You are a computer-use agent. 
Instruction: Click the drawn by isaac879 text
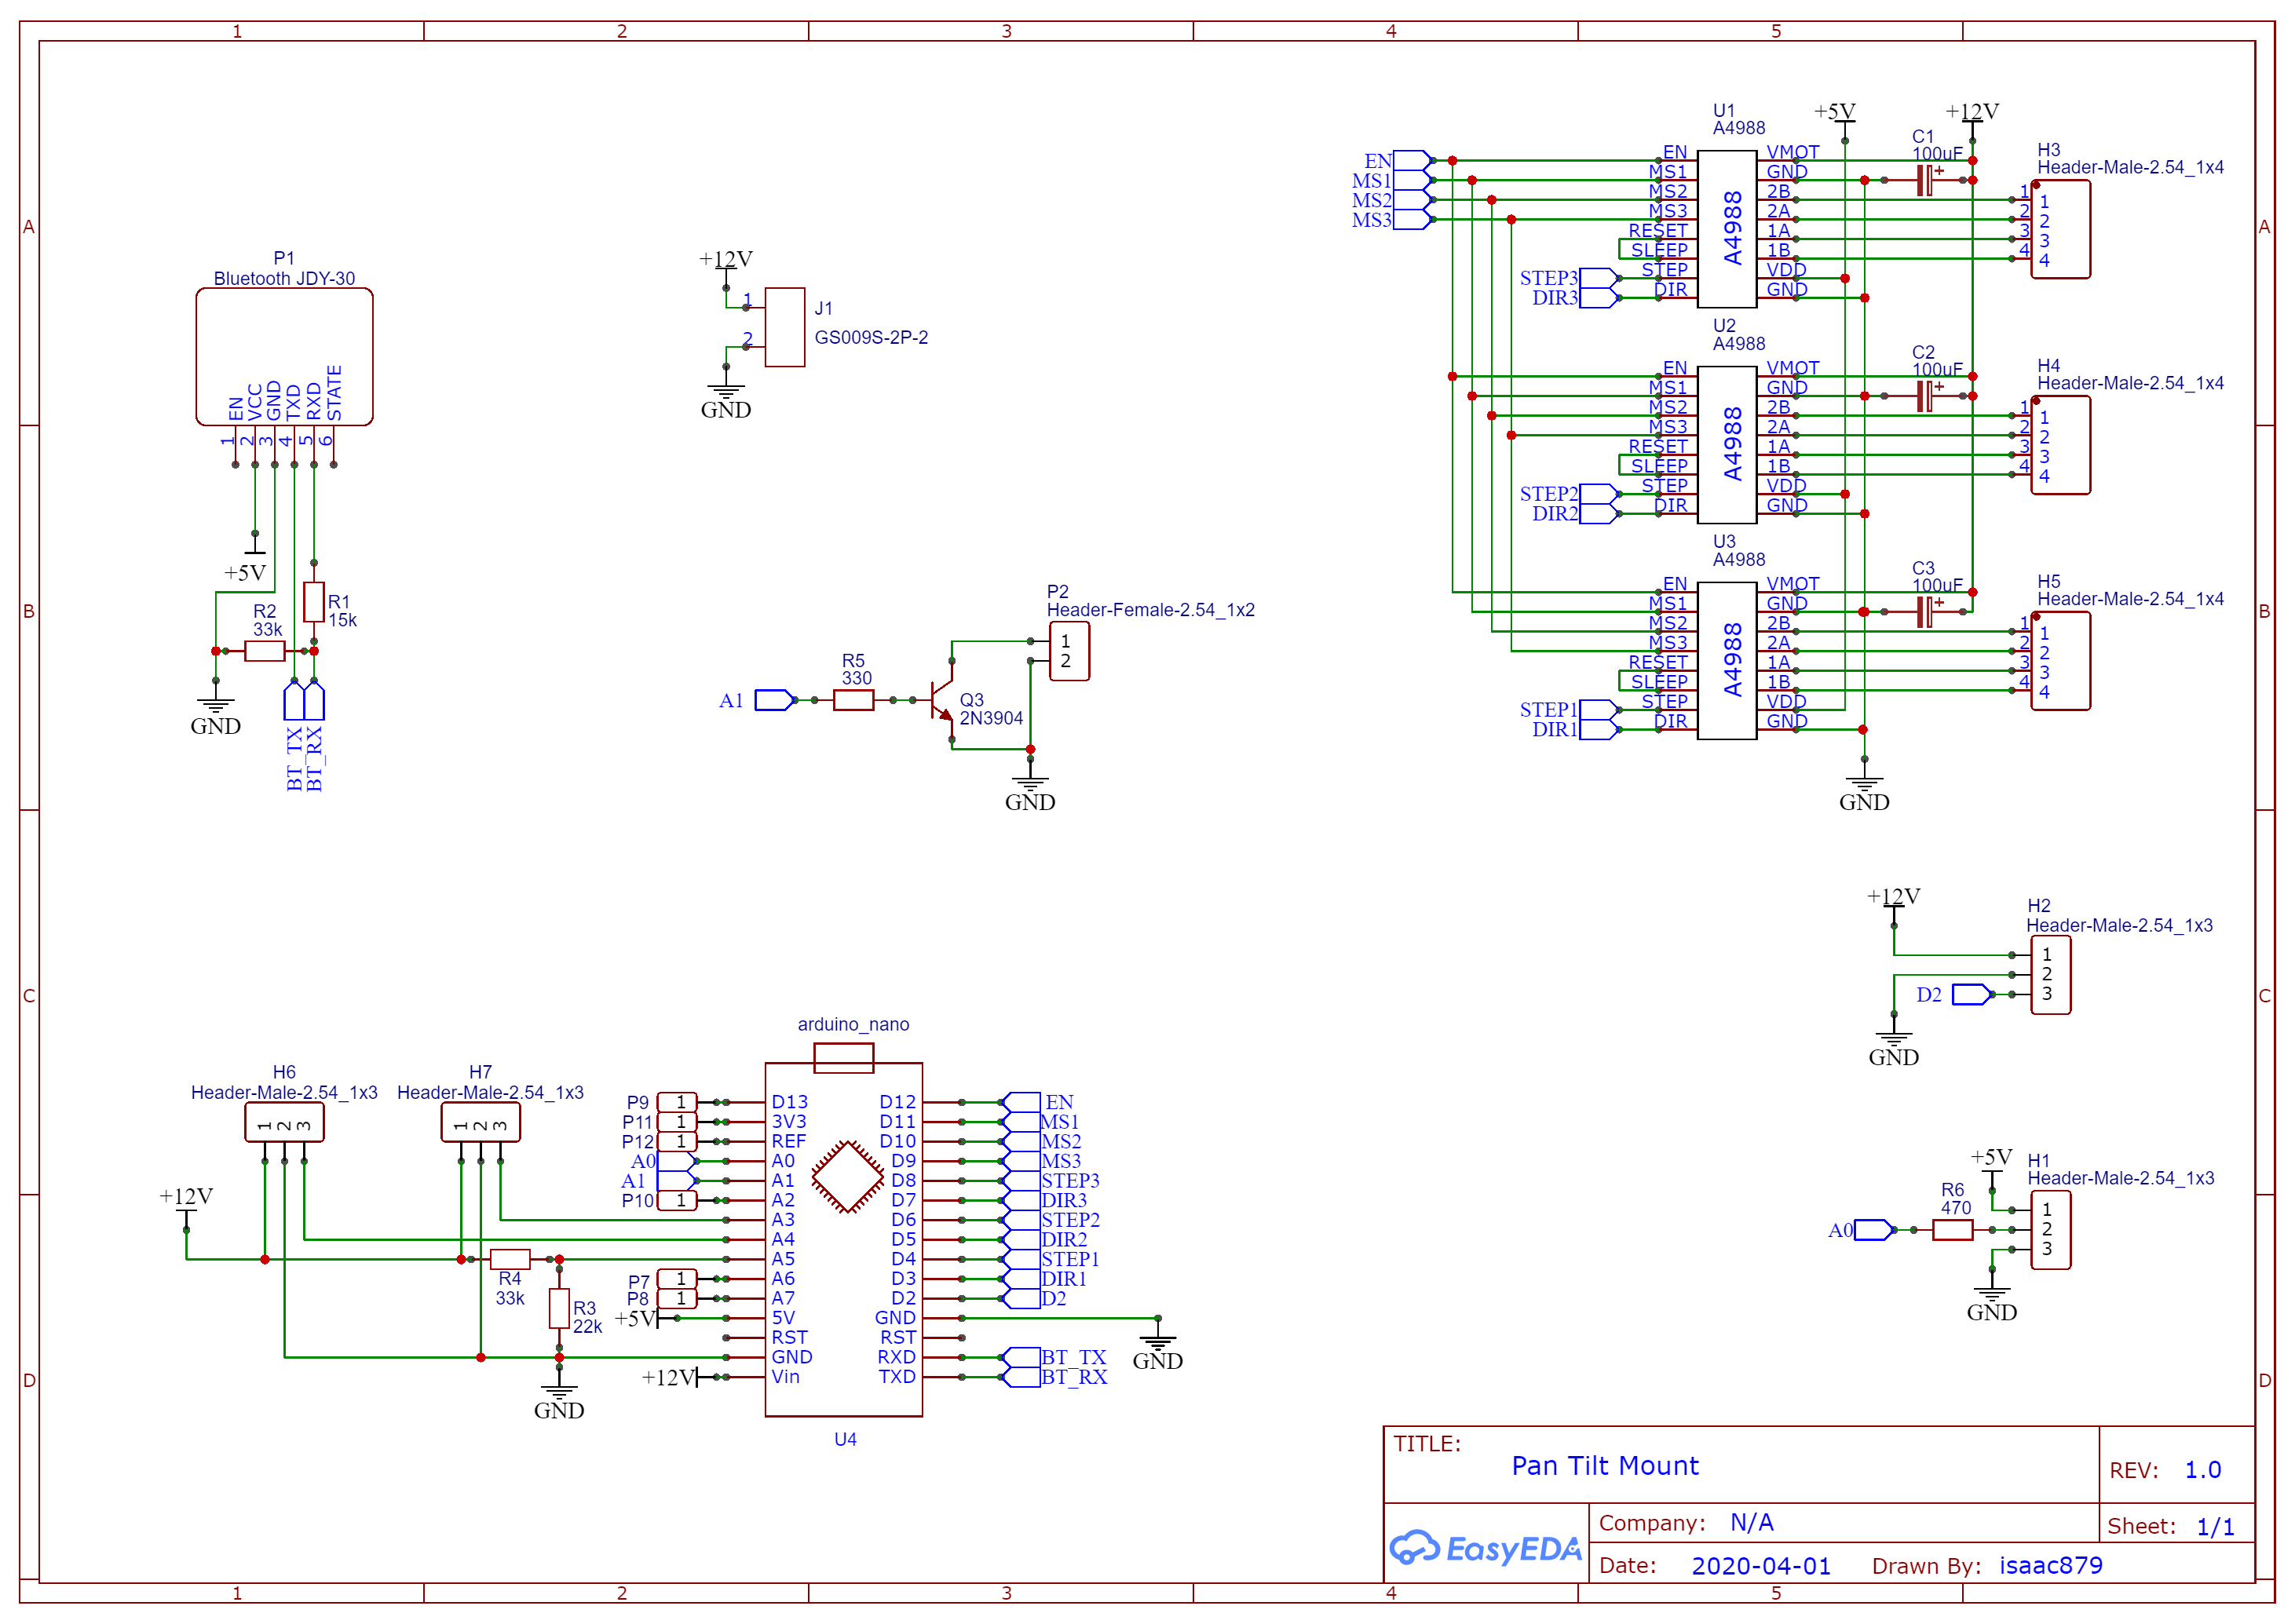pyautogui.click(x=2050, y=1566)
